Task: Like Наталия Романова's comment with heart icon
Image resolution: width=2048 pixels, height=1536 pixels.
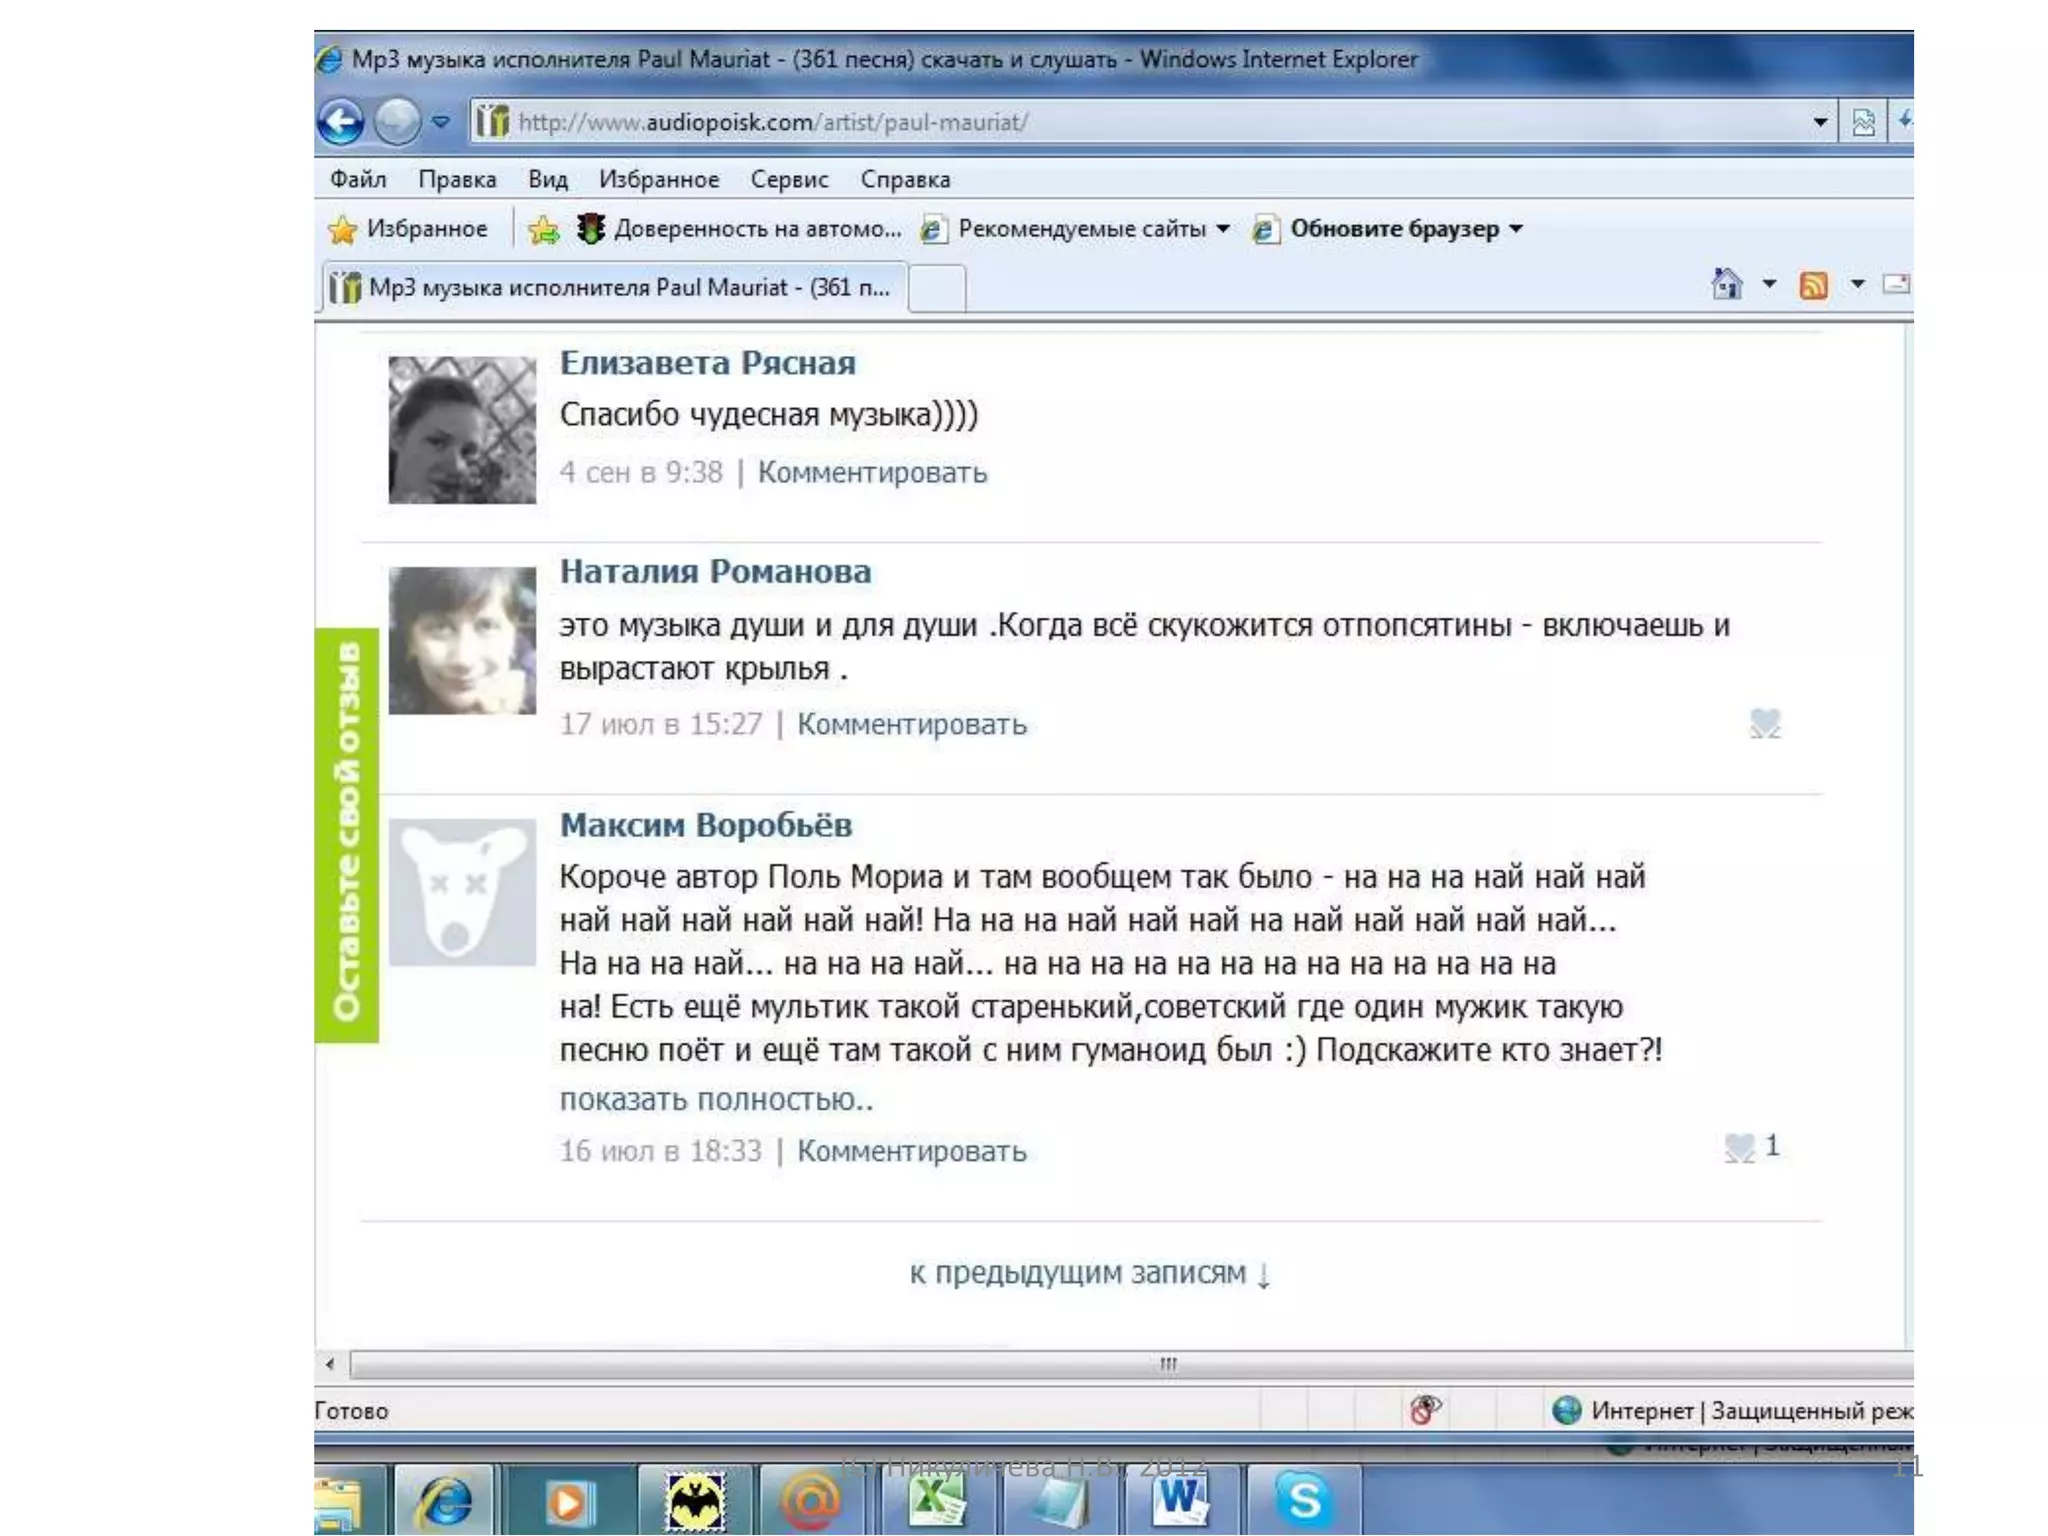Action: (x=1765, y=723)
